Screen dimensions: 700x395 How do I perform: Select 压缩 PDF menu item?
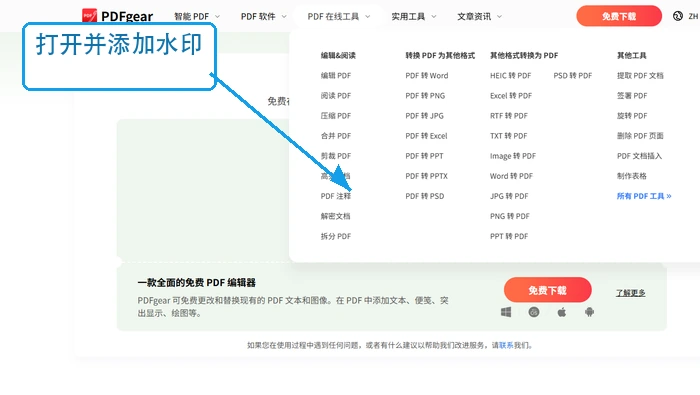336,116
